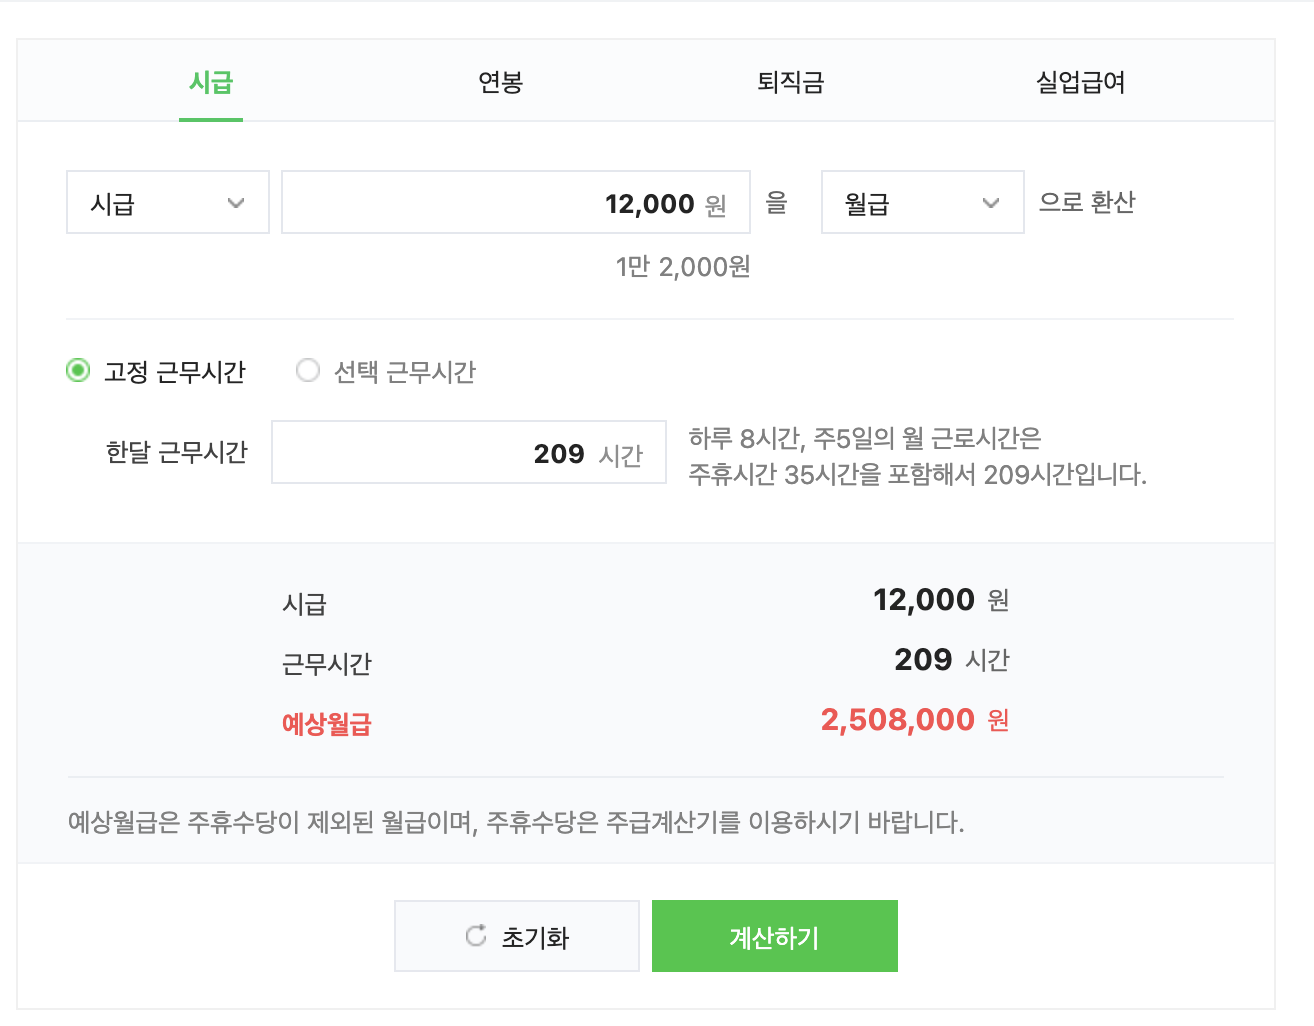Enable the 선택 근무시간 option
Screen dimensions: 1314x1026
(x=308, y=370)
